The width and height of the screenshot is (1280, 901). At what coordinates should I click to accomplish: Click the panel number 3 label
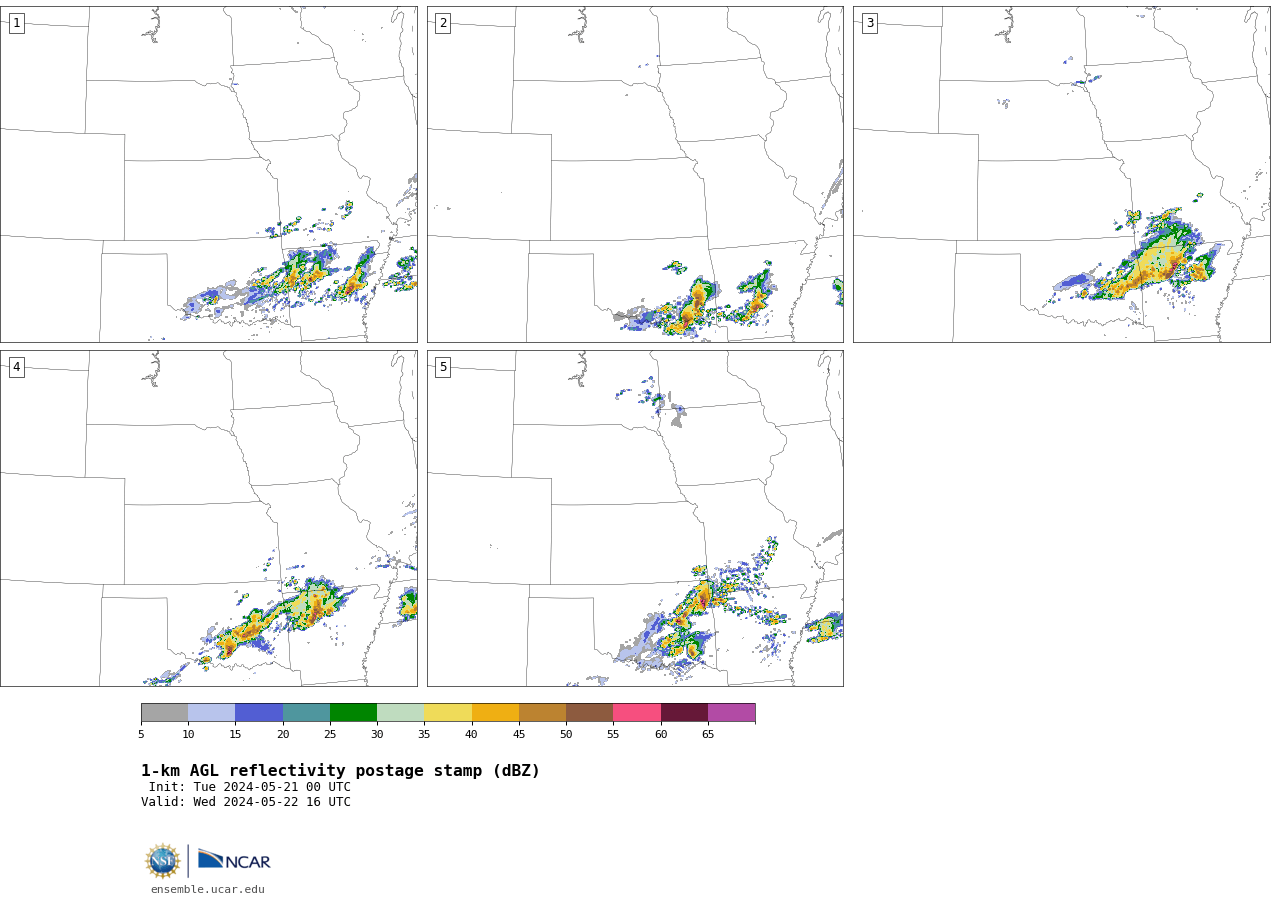[x=869, y=23]
